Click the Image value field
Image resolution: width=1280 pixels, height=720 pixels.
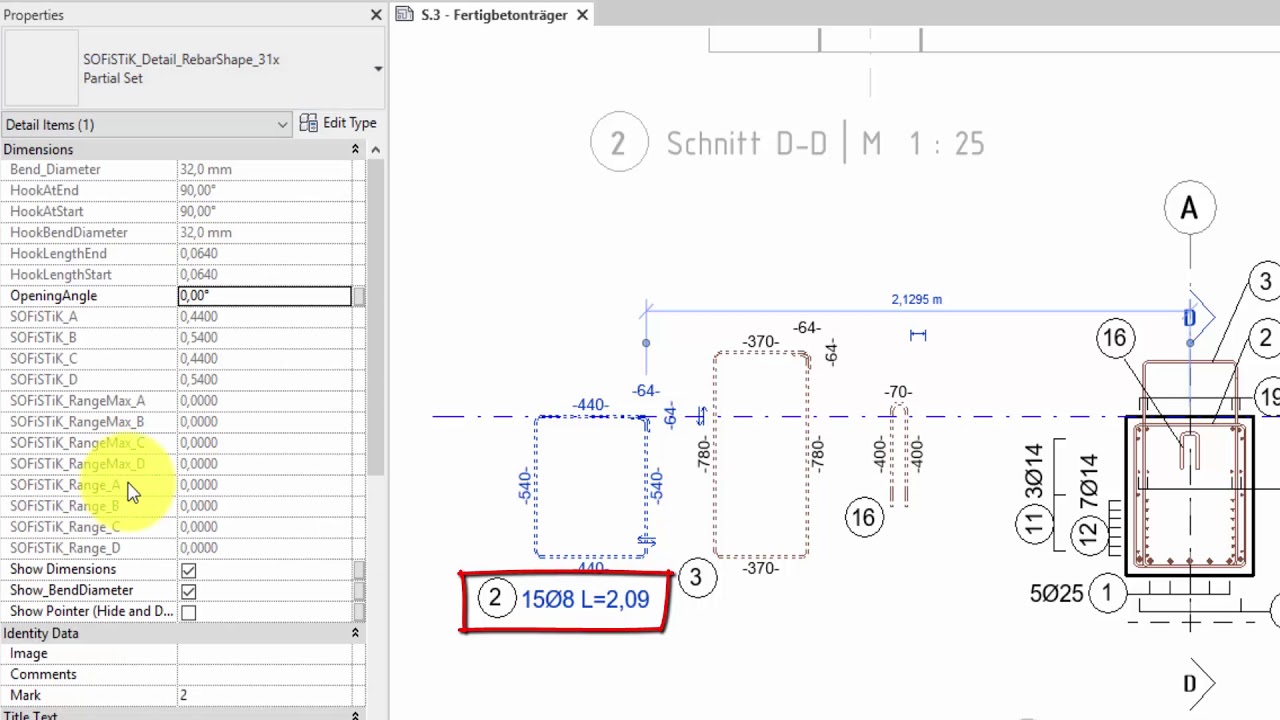point(265,653)
